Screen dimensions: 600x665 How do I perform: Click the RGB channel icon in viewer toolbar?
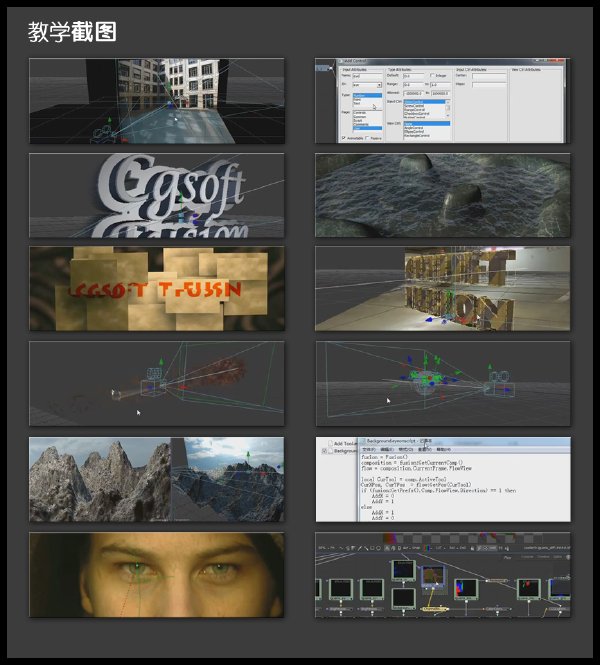(x=427, y=548)
